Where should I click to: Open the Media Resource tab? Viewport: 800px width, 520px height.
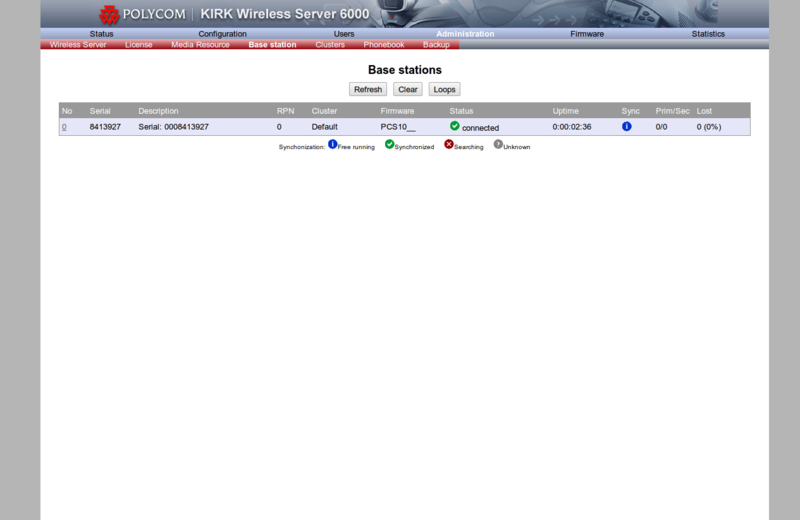201,45
